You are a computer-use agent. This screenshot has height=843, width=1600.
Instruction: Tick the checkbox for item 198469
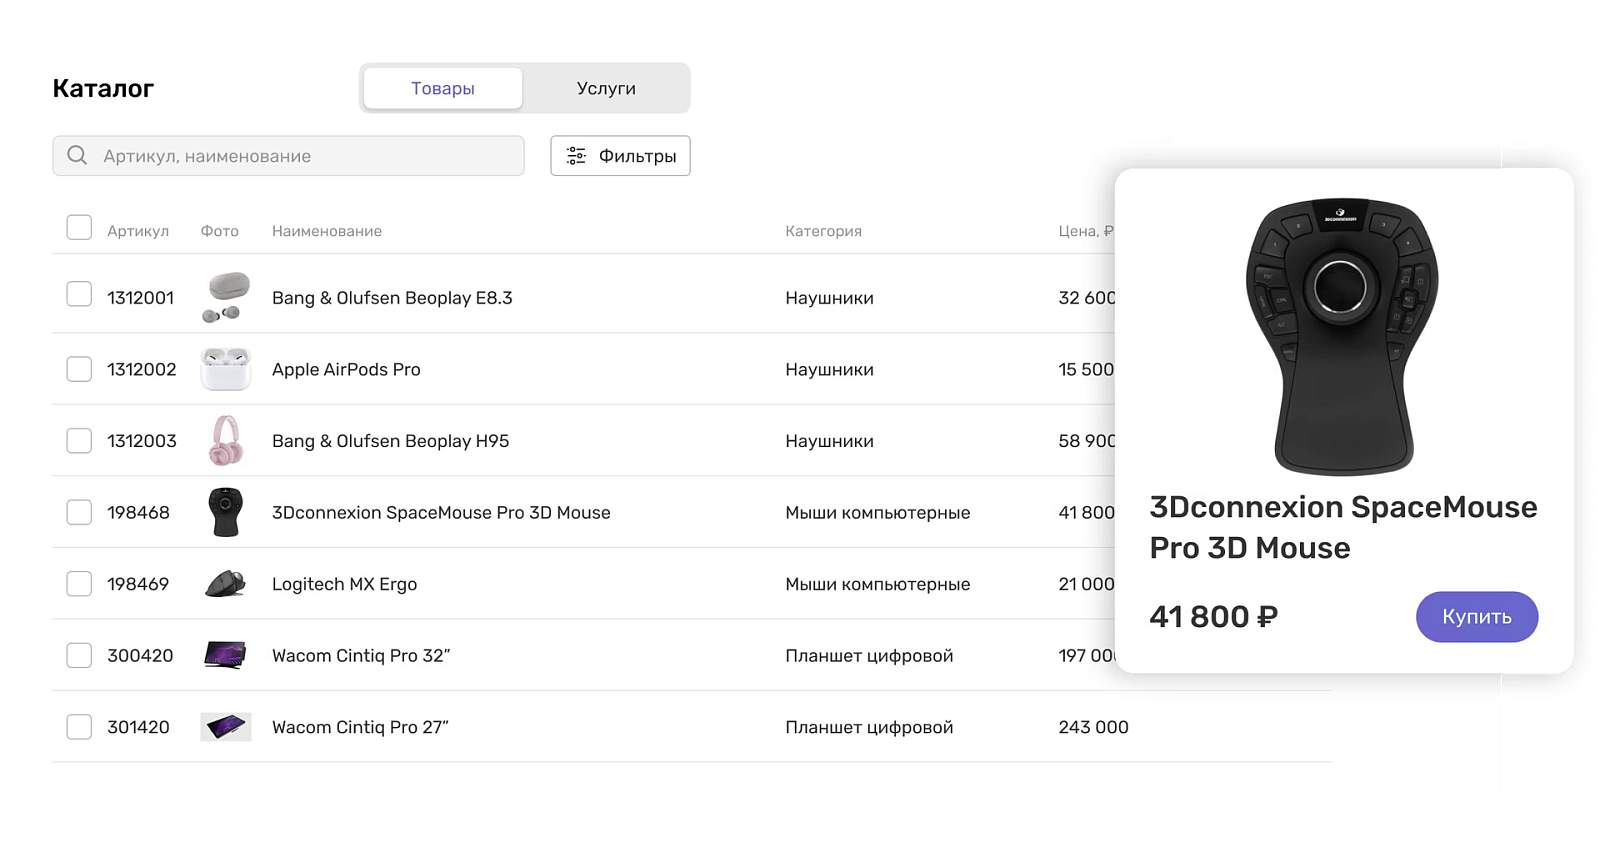79,584
